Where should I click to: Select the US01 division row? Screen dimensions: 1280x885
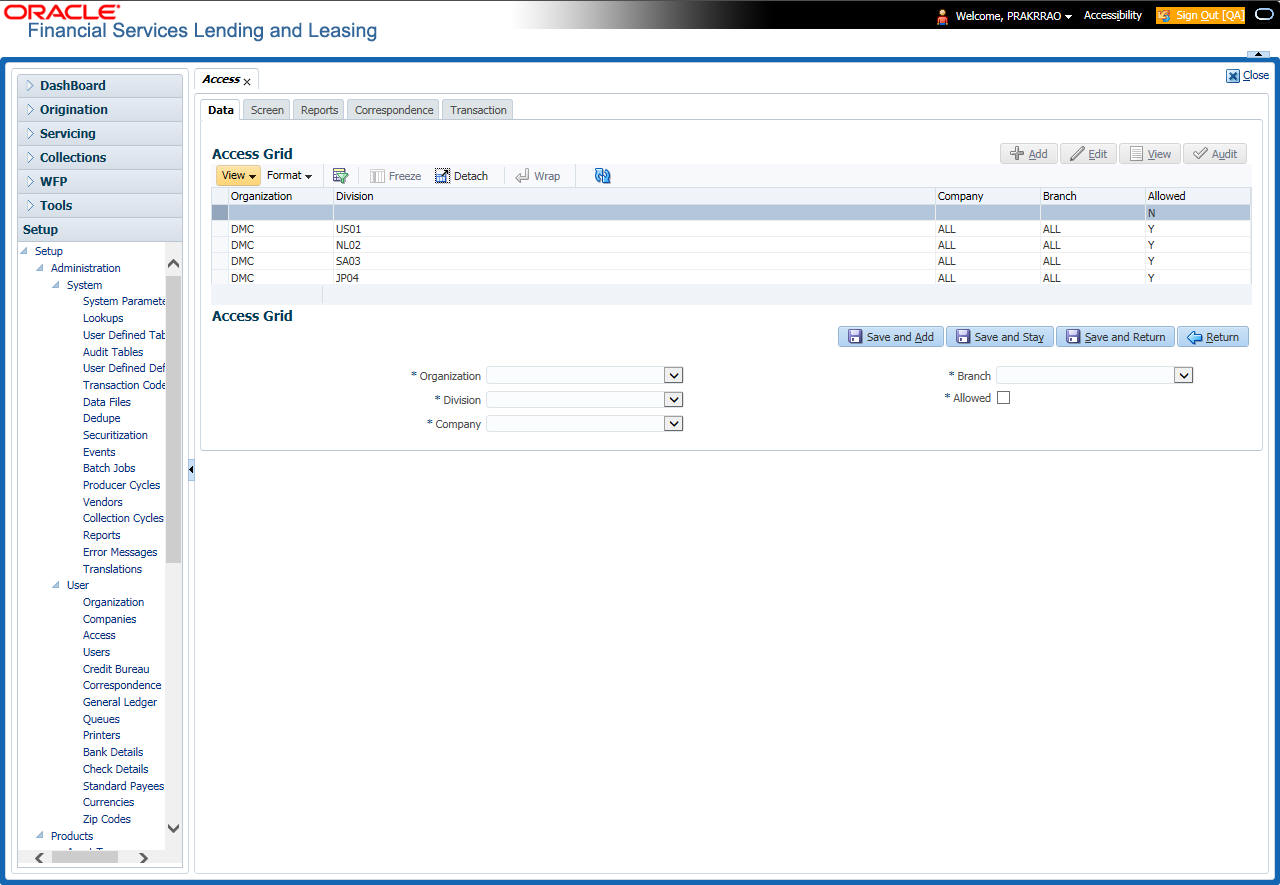pos(731,229)
